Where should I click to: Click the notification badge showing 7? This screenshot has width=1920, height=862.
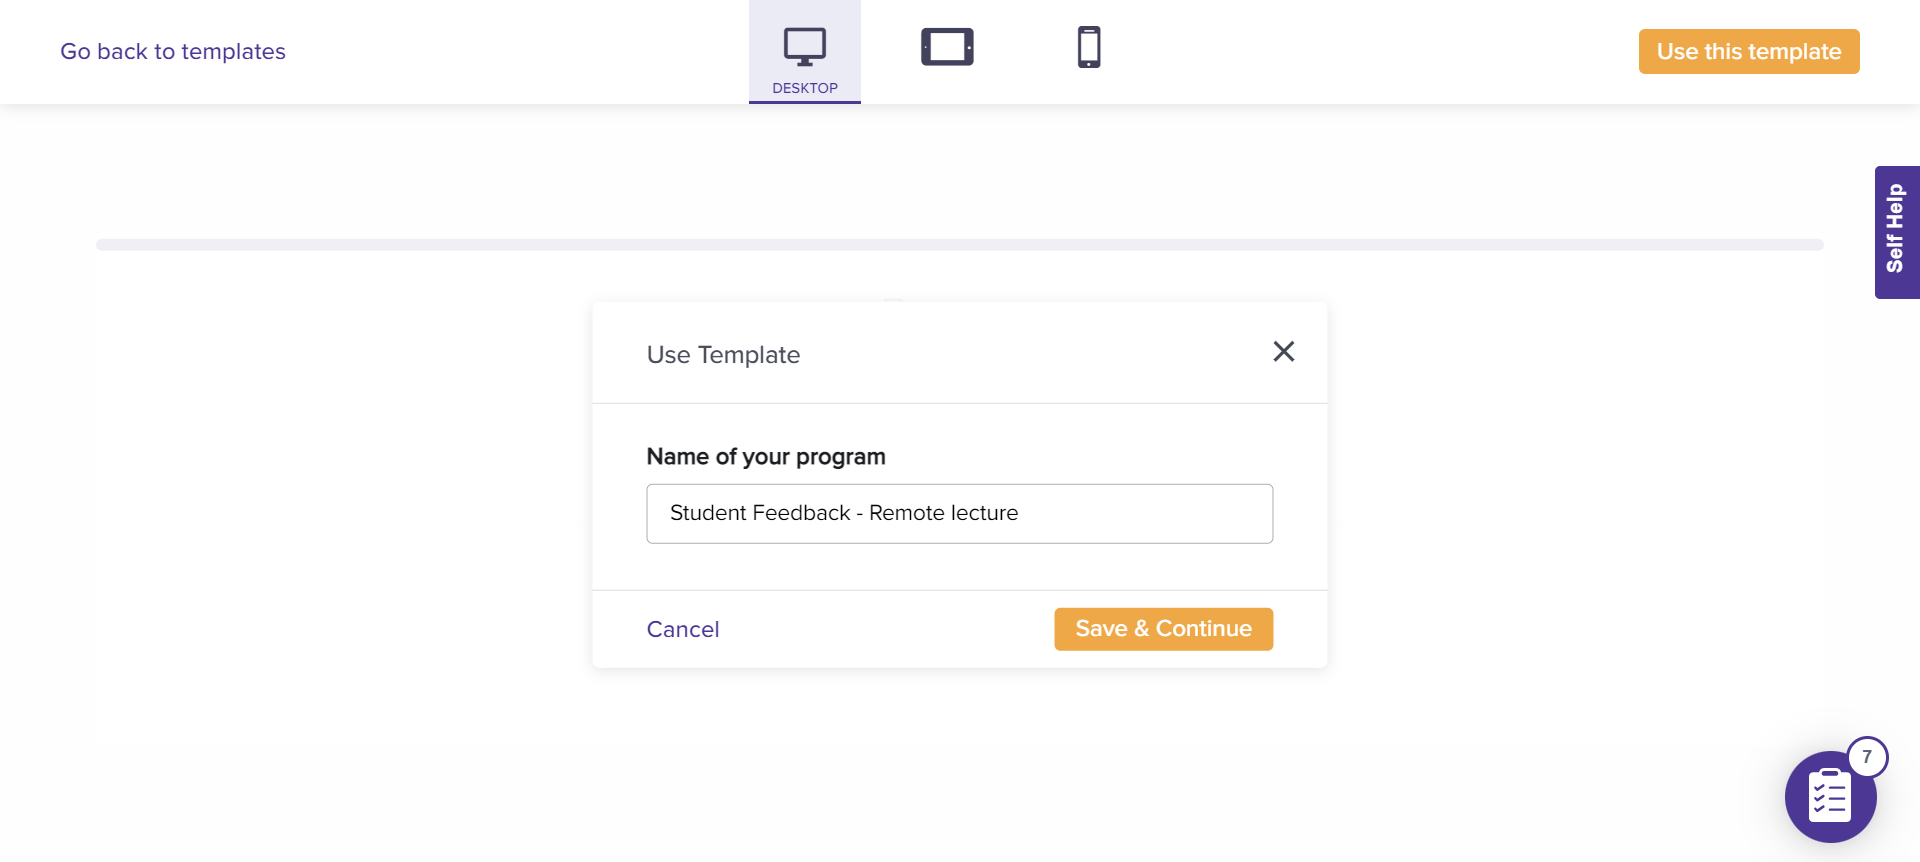pyautogui.click(x=1867, y=757)
